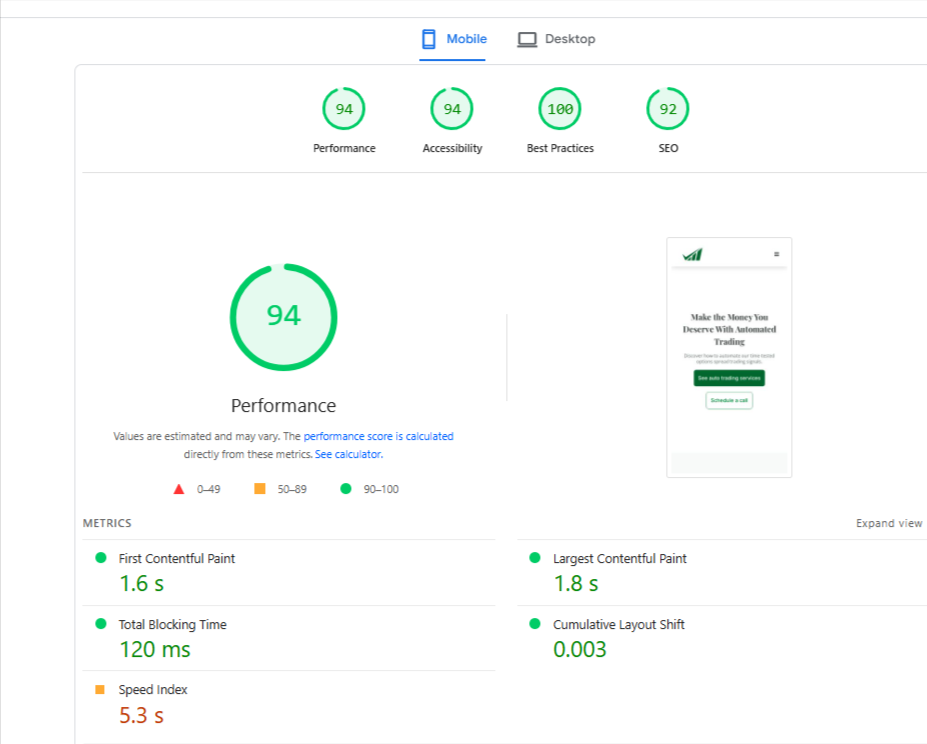This screenshot has width=927, height=744.
Task: Click the 0.003 metric value
Action: tap(580, 649)
